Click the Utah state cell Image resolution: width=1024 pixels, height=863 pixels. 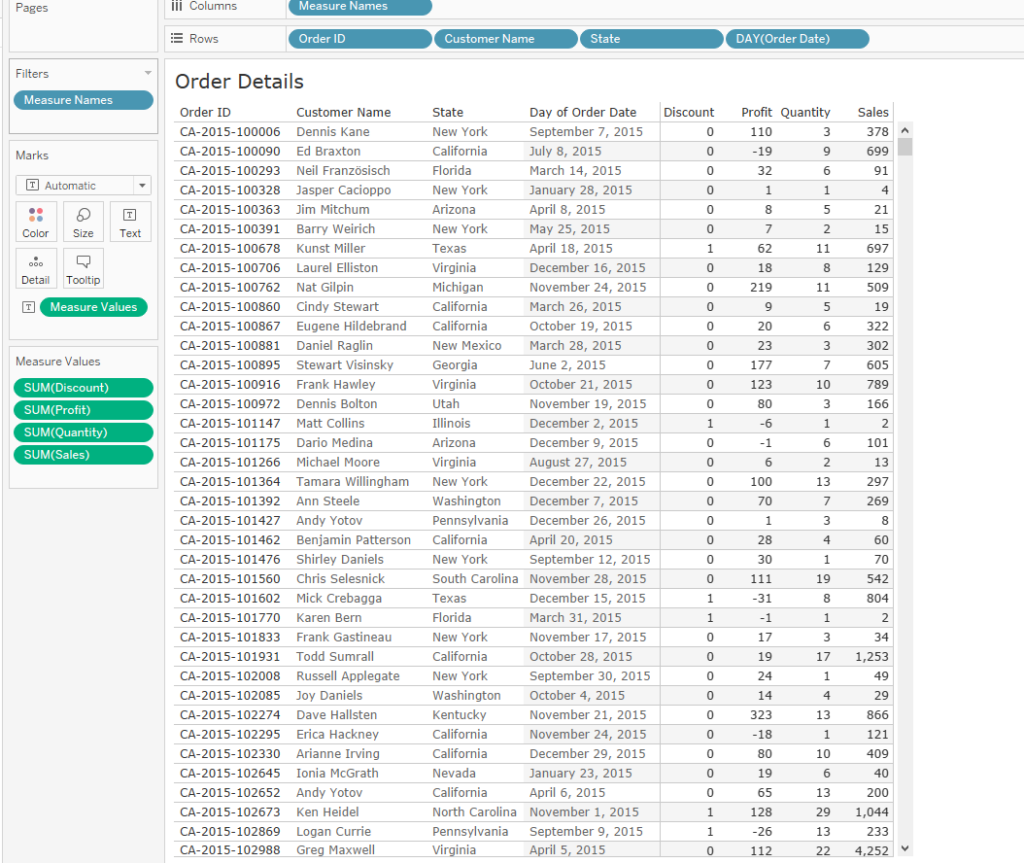click(x=445, y=404)
